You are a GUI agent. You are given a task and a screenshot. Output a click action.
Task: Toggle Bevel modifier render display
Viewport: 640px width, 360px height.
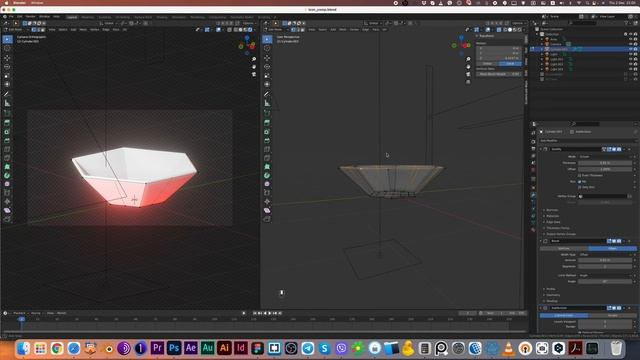click(x=619, y=241)
